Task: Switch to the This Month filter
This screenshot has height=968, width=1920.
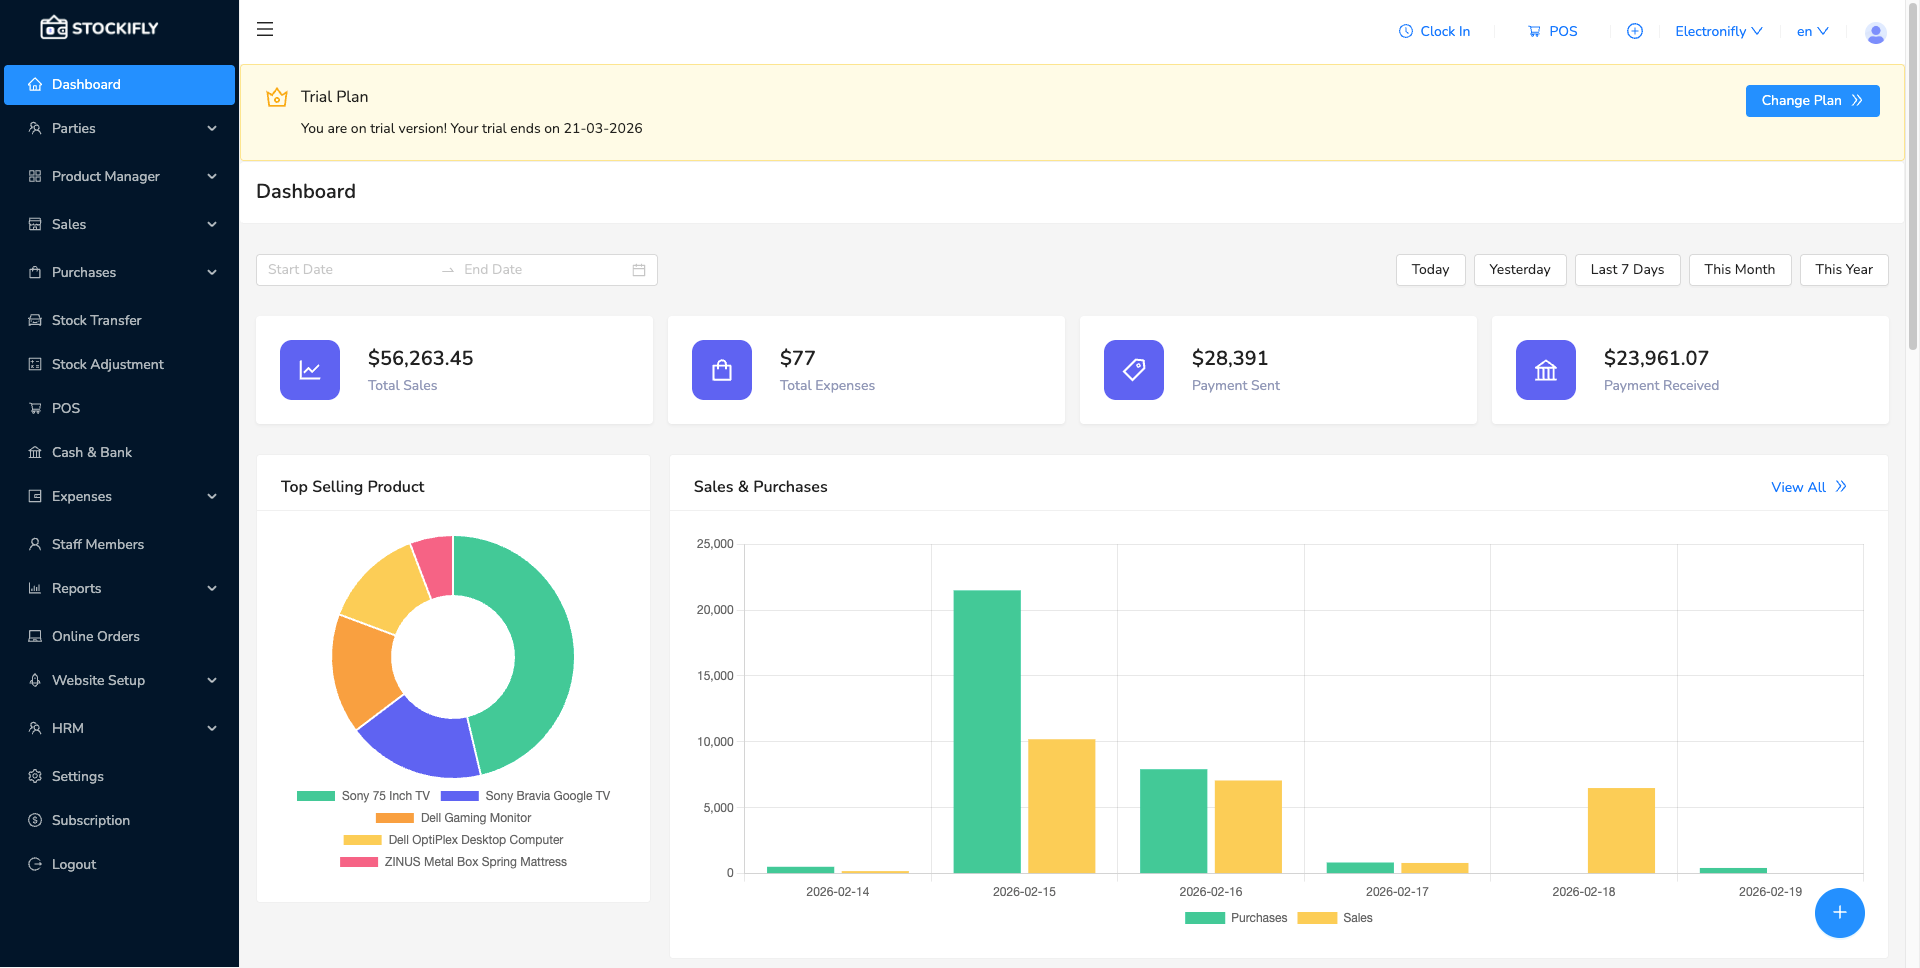Action: coord(1740,269)
